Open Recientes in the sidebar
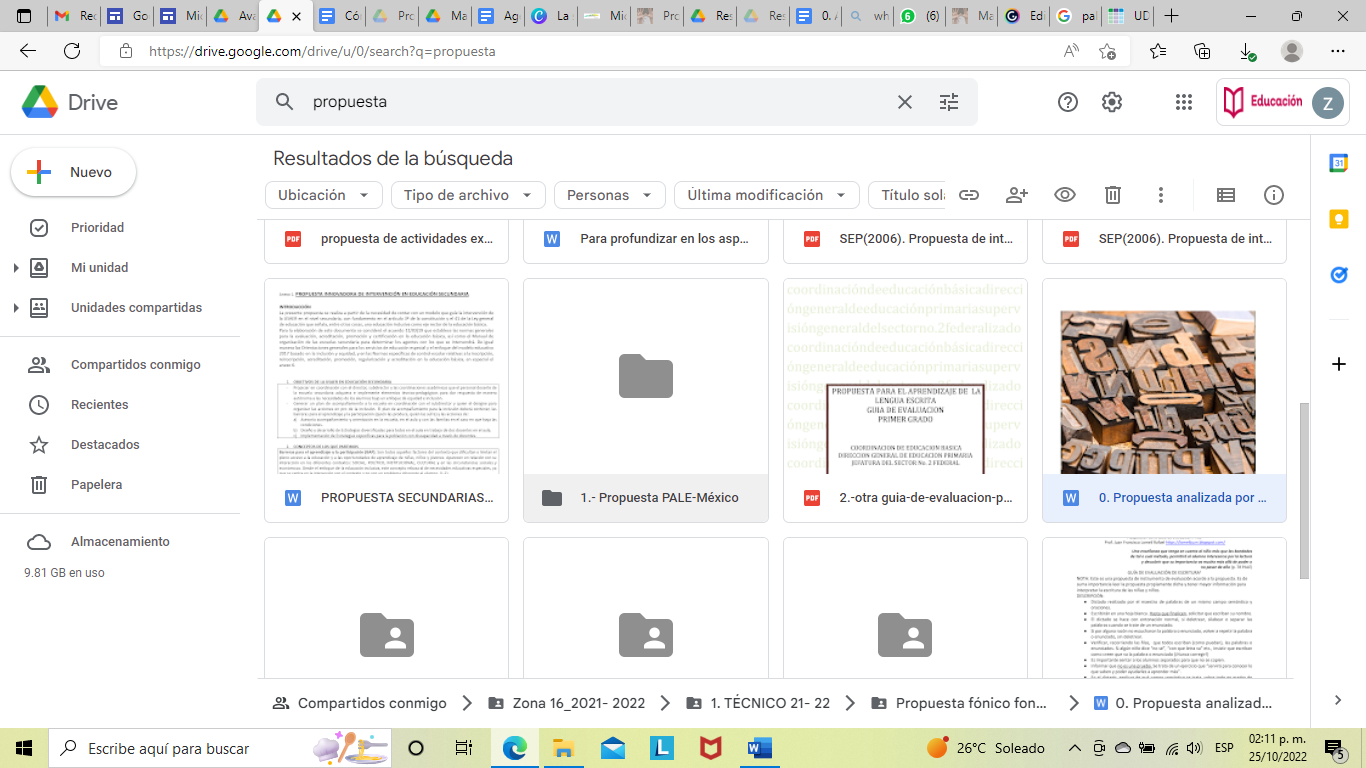This screenshot has width=1366, height=768. tap(99, 405)
